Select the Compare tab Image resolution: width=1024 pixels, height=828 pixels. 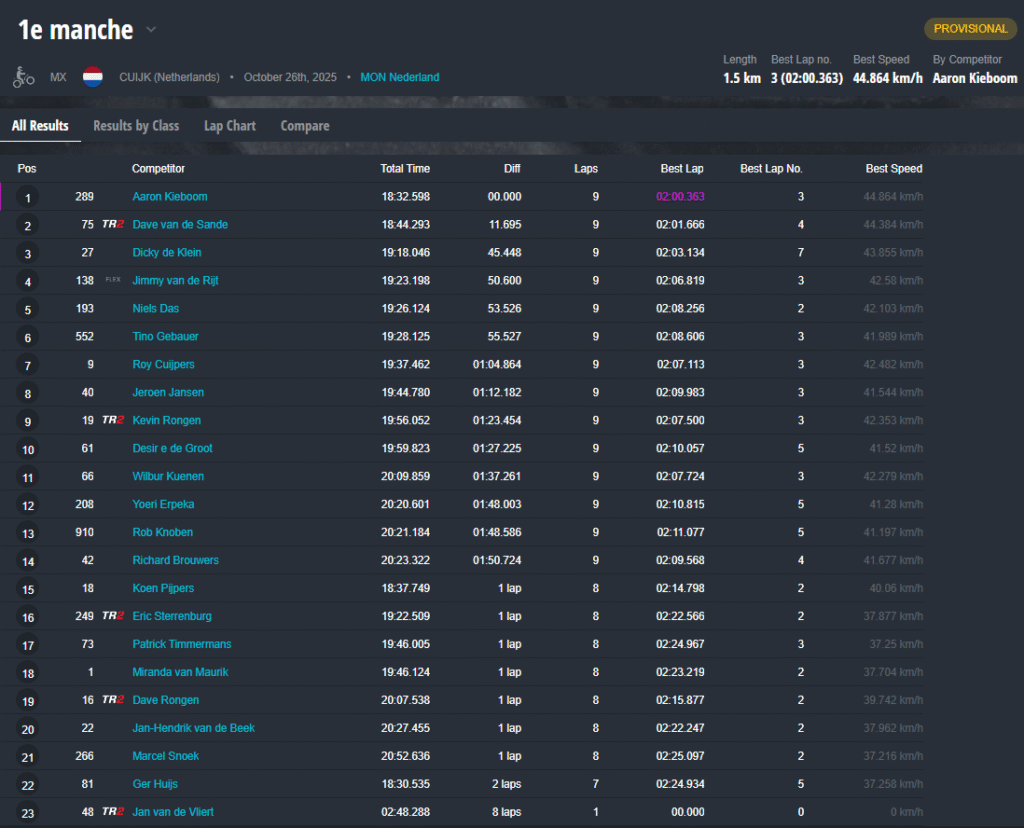pos(305,126)
